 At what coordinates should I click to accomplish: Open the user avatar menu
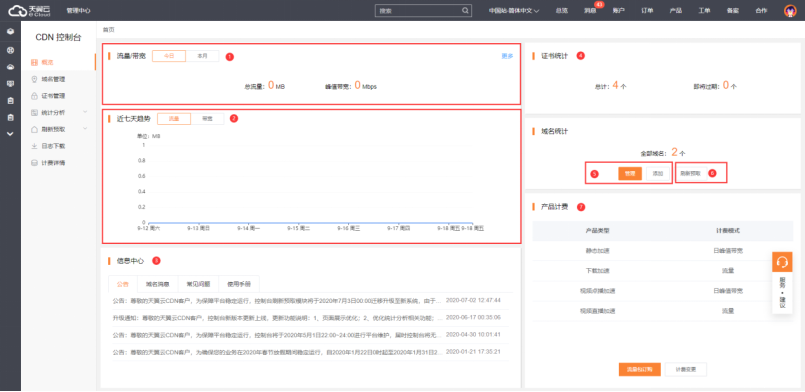click(x=790, y=11)
